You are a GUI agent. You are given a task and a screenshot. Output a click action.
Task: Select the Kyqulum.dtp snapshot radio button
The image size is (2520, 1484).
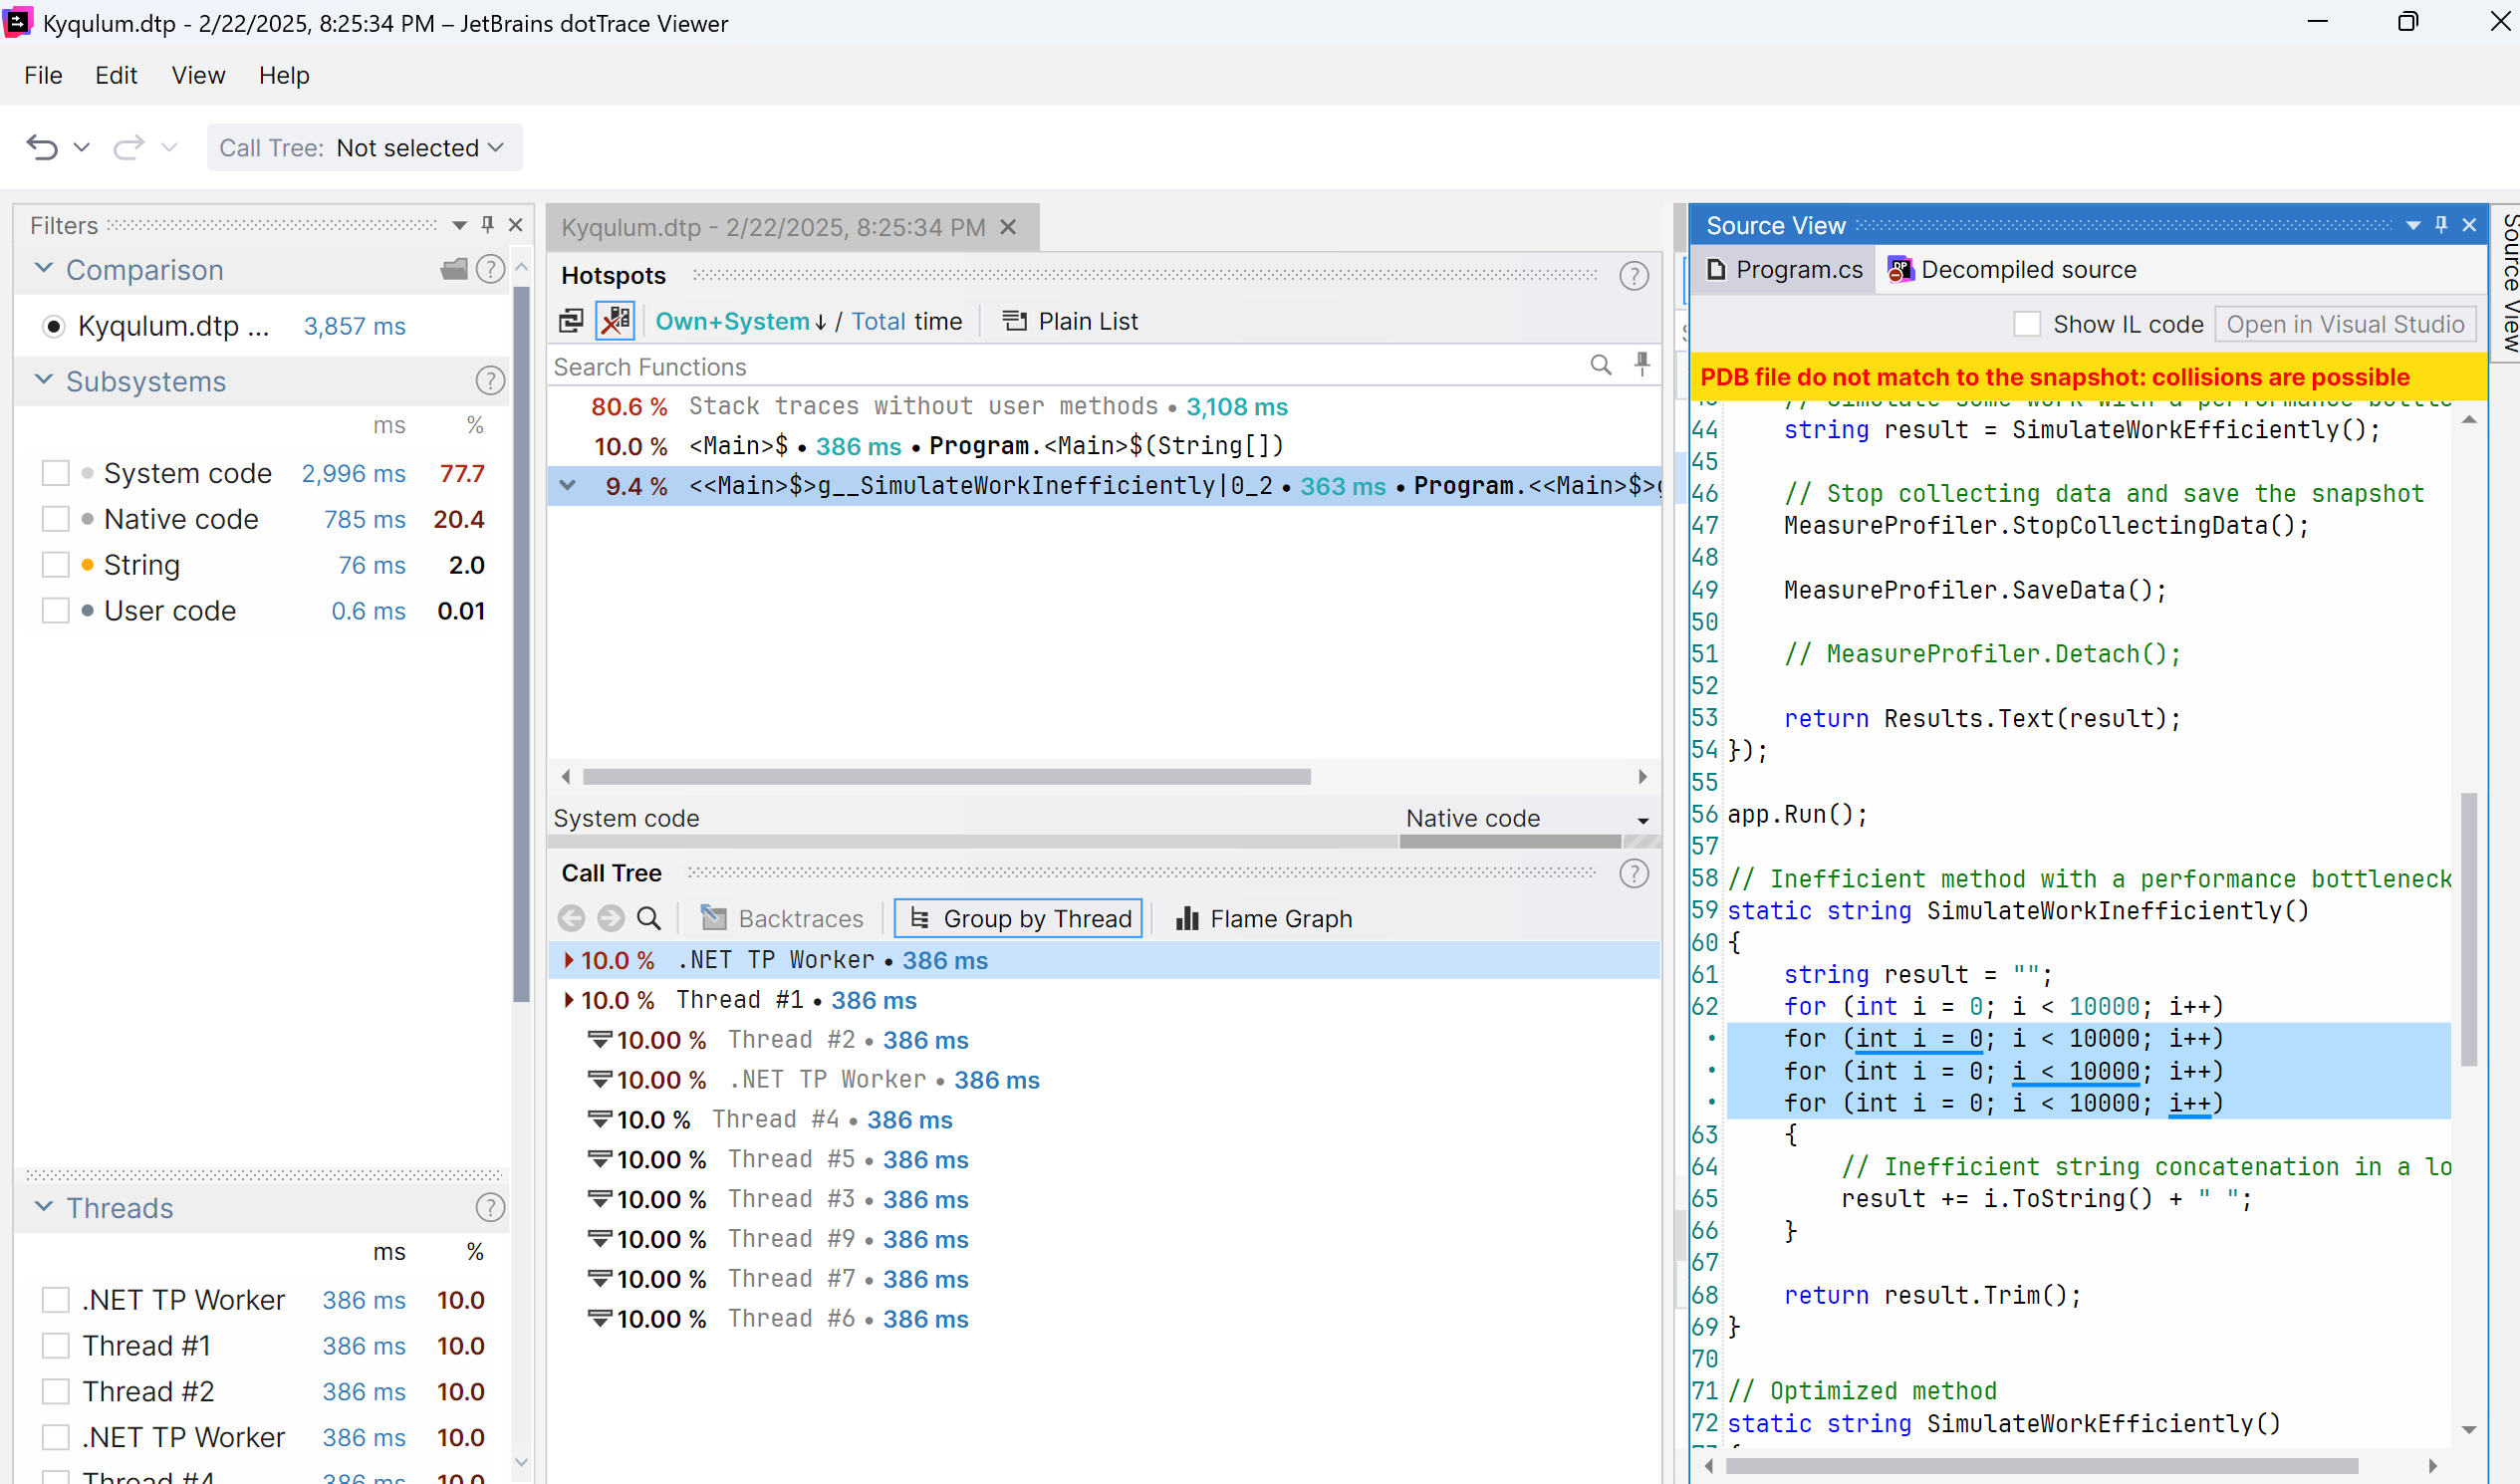(54, 326)
